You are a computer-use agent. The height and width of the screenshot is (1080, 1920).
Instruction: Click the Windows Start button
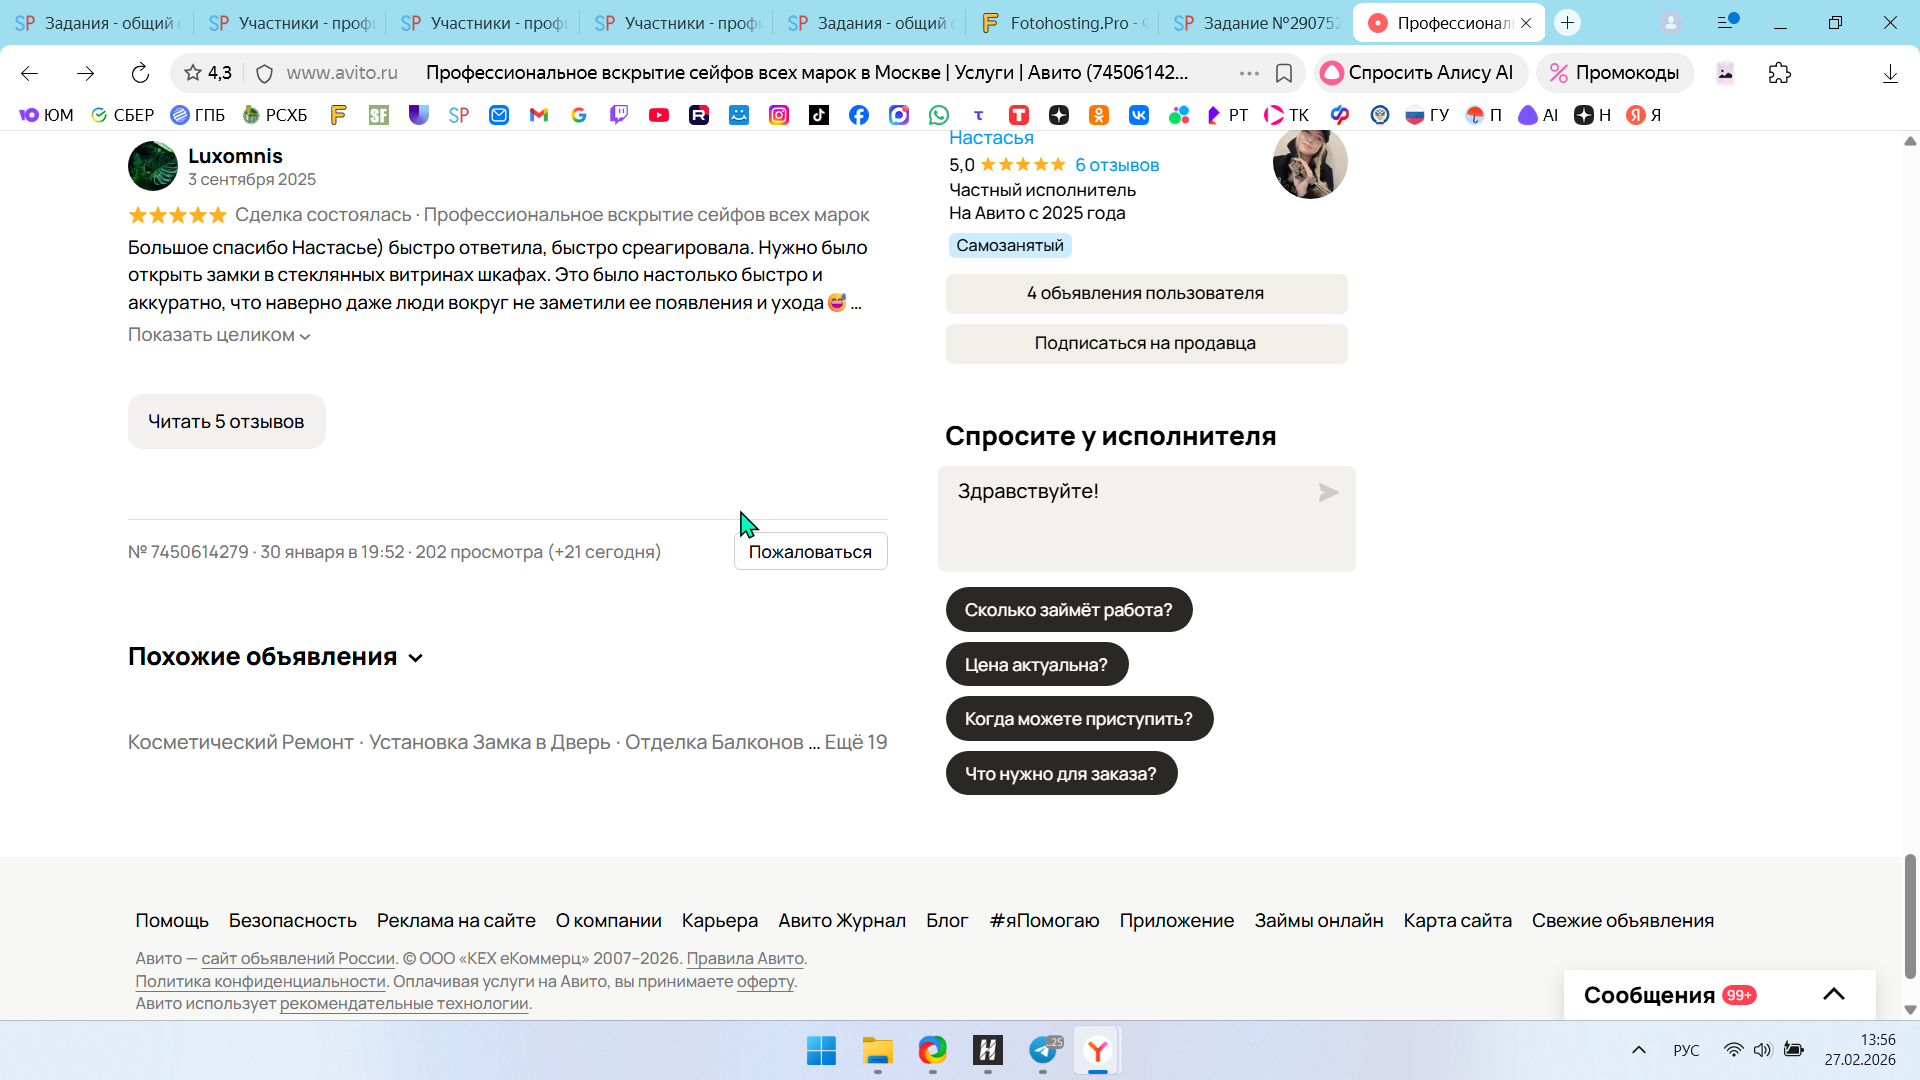(821, 1050)
